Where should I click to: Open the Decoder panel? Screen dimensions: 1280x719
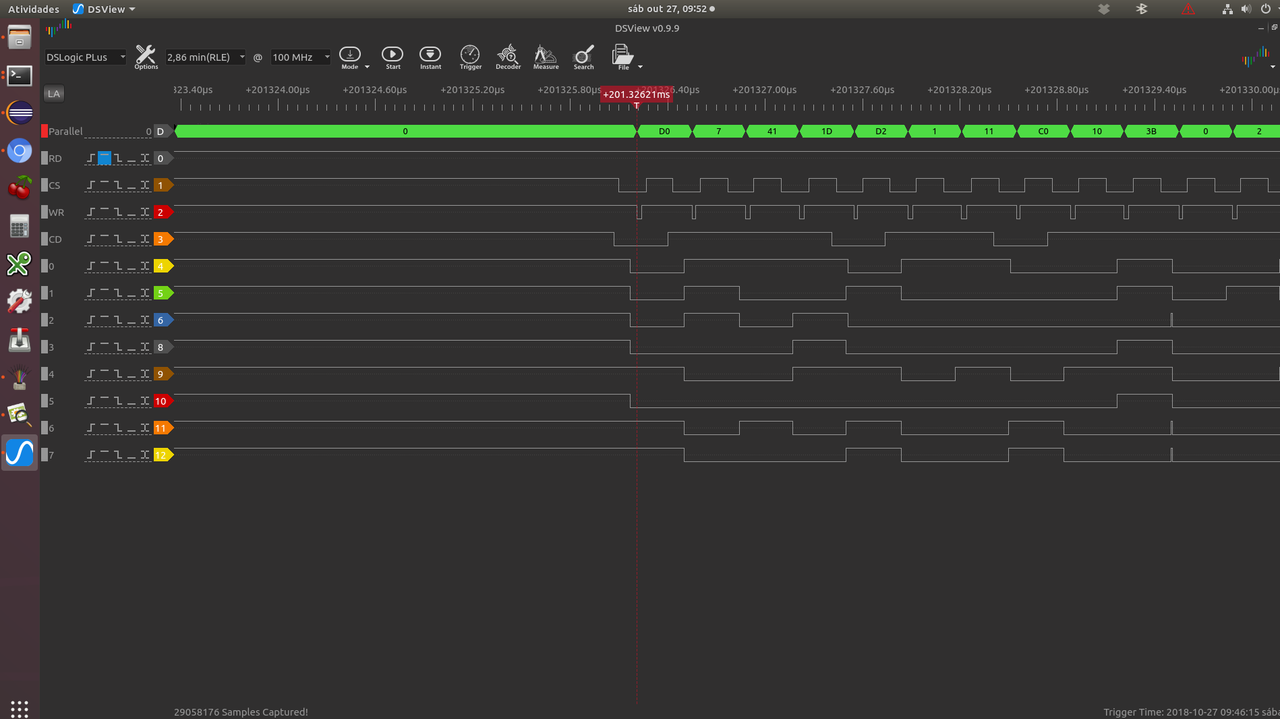pyautogui.click(x=508, y=56)
